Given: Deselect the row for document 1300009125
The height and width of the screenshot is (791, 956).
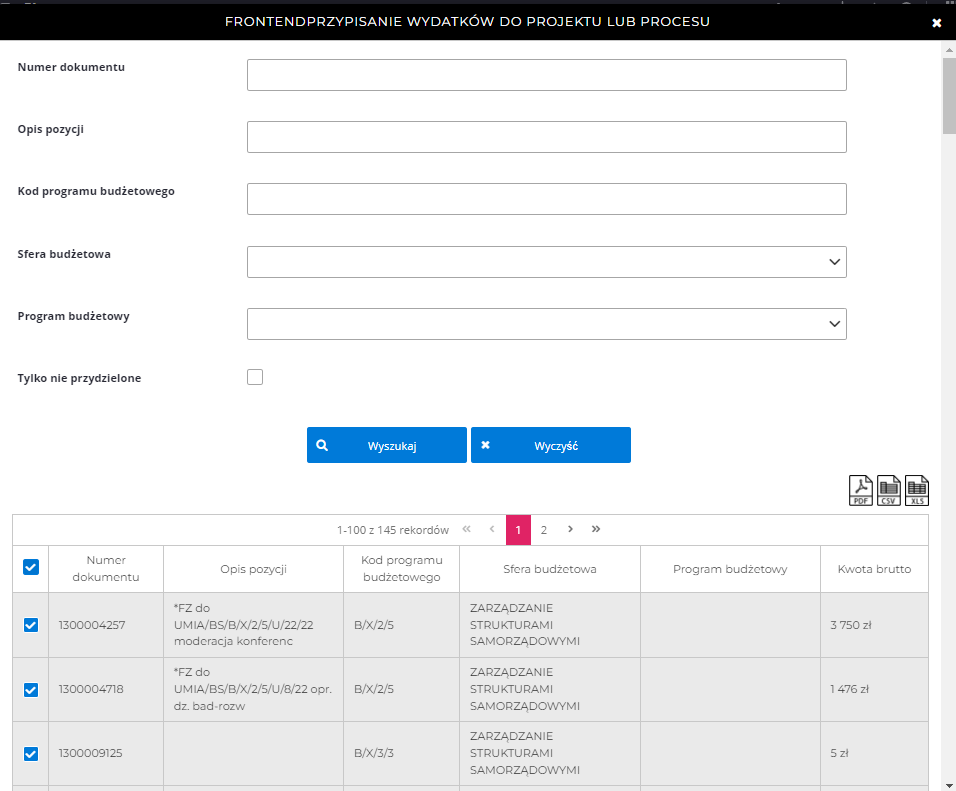Looking at the screenshot, I should point(31,754).
